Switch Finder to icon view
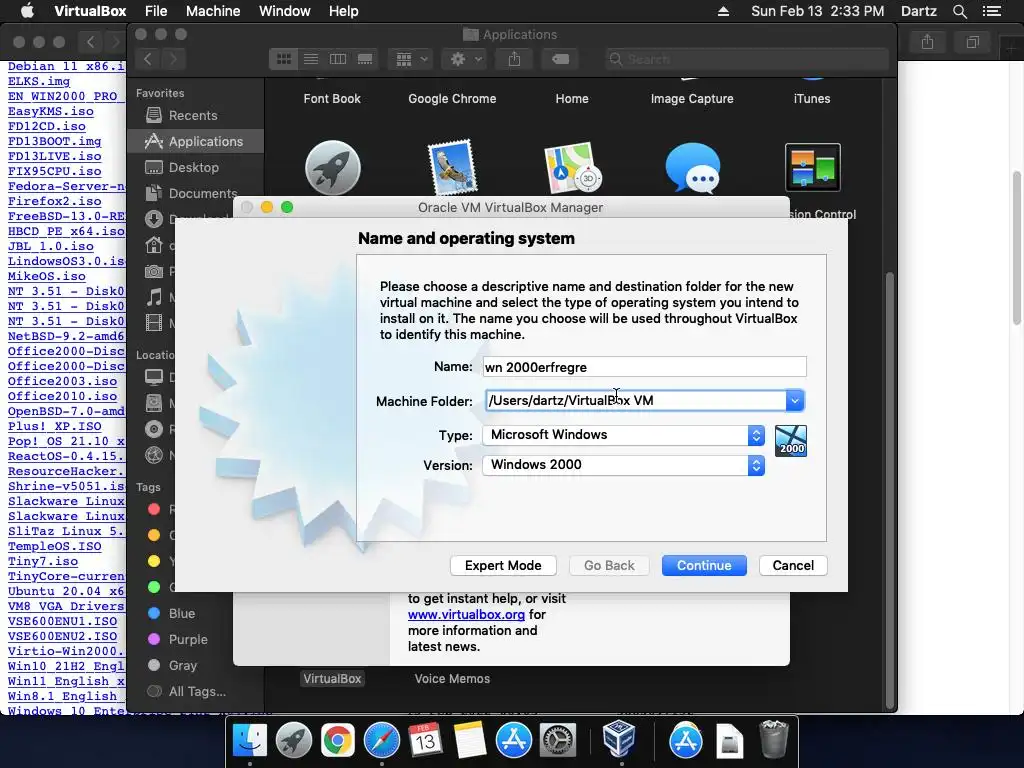 pos(283,59)
